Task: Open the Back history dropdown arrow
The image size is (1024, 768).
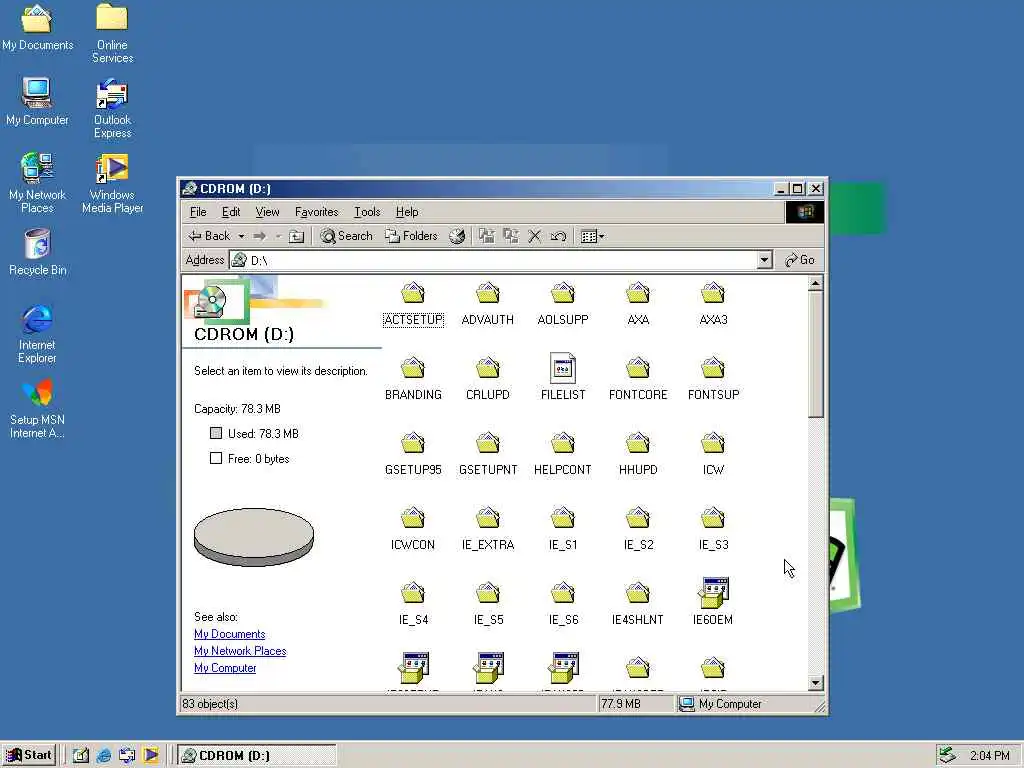Action: [241, 236]
